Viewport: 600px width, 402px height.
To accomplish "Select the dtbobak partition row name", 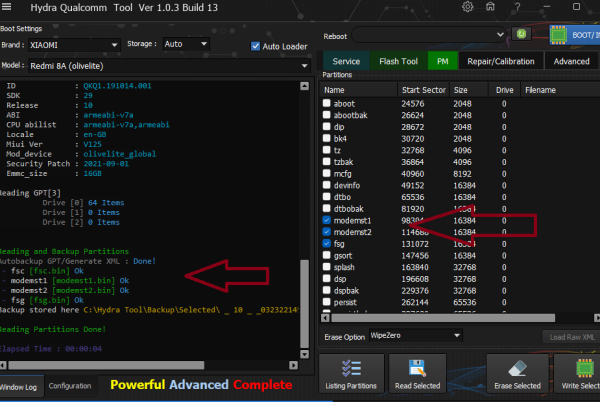I will click(x=349, y=209).
